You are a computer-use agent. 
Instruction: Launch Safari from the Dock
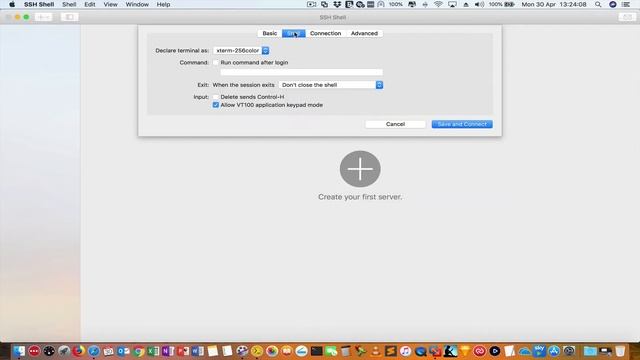[x=94, y=351]
